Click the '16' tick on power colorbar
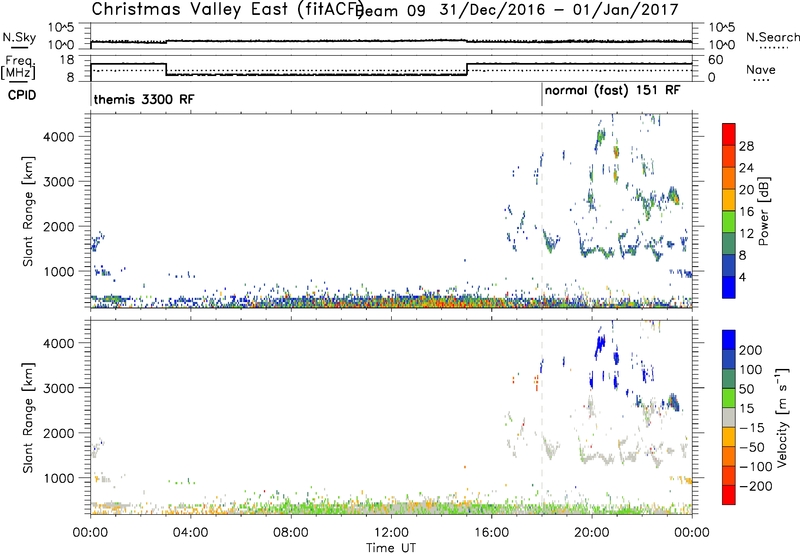800x554 pixels. click(x=746, y=212)
